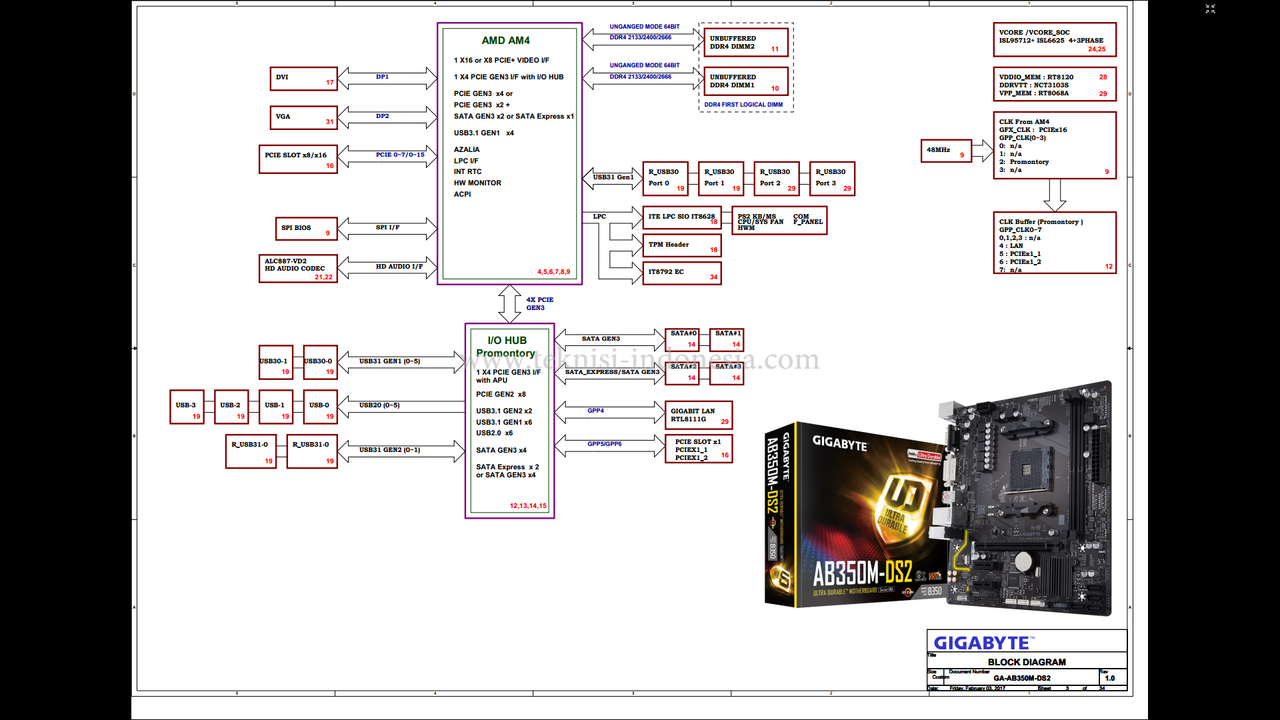Click the GPP4 arrow label
The height and width of the screenshot is (720, 1280).
[x=596, y=410]
